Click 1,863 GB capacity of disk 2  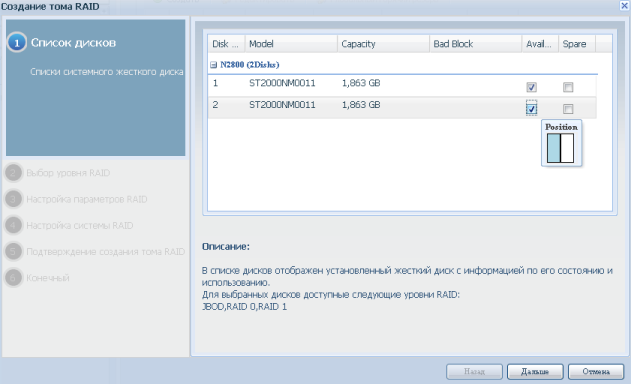[361, 105]
